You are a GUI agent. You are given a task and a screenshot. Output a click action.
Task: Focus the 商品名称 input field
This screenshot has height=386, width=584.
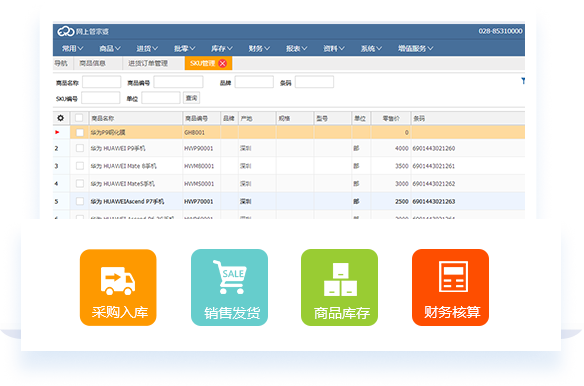pos(102,82)
